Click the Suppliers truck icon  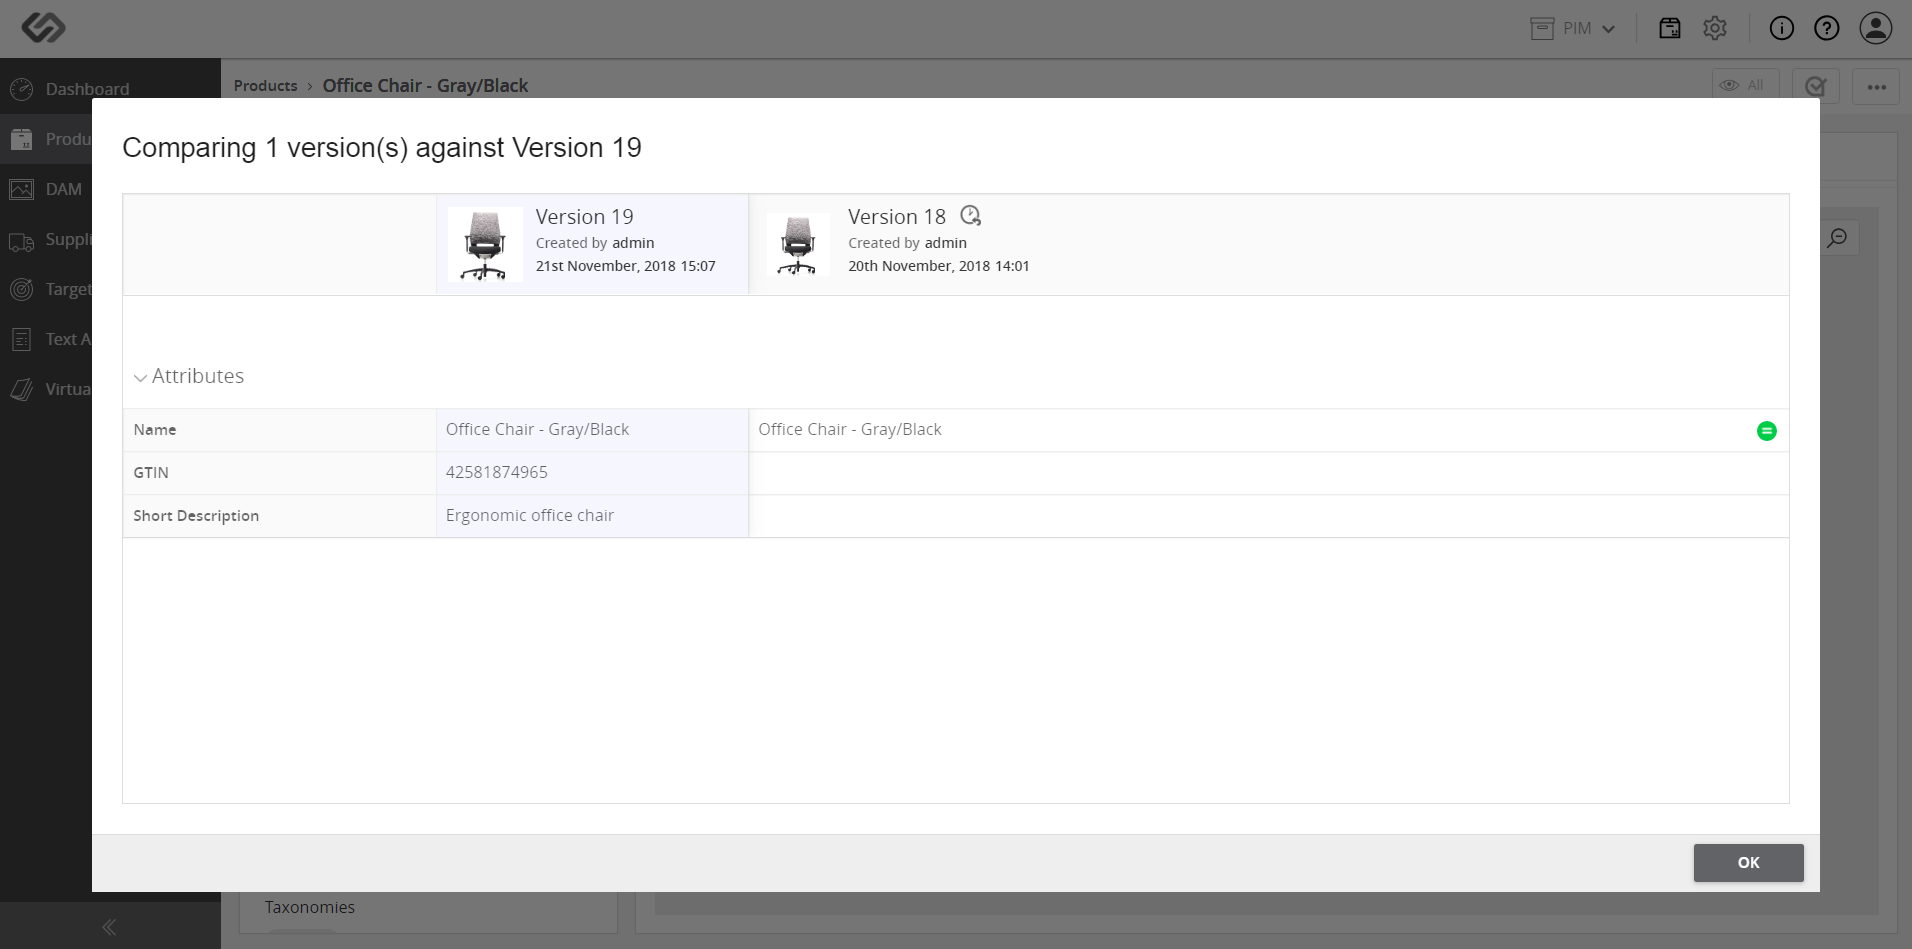[x=22, y=240]
